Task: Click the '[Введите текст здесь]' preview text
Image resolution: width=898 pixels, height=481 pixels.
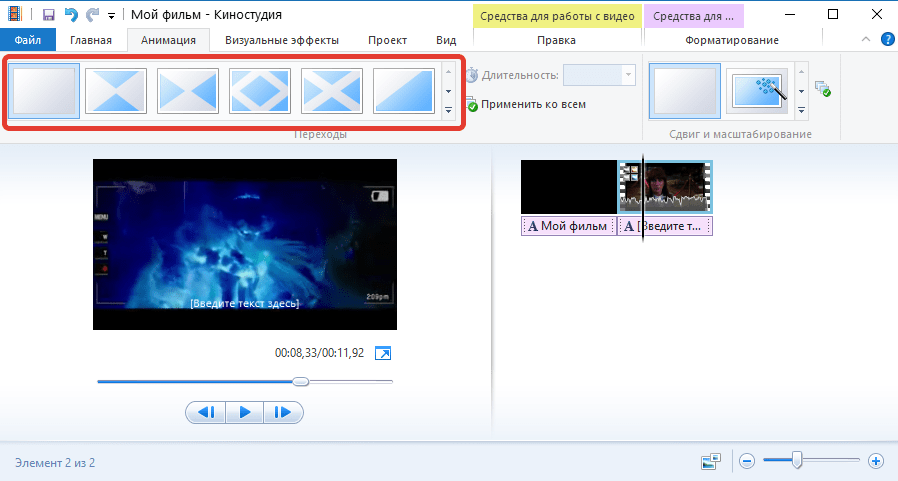Action: pyautogui.click(x=245, y=303)
